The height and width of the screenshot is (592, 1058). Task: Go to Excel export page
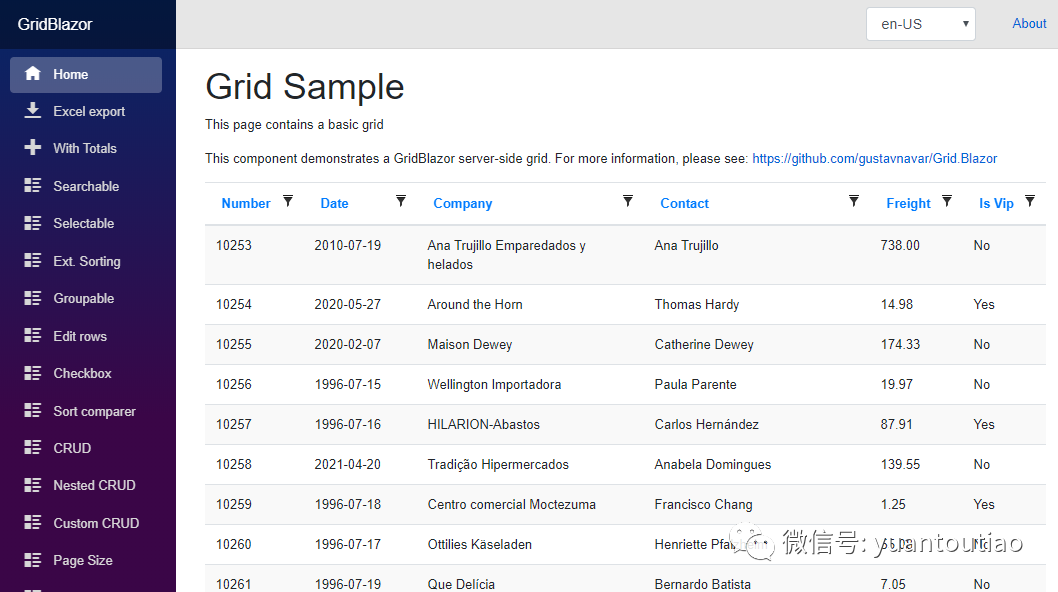click(86, 111)
